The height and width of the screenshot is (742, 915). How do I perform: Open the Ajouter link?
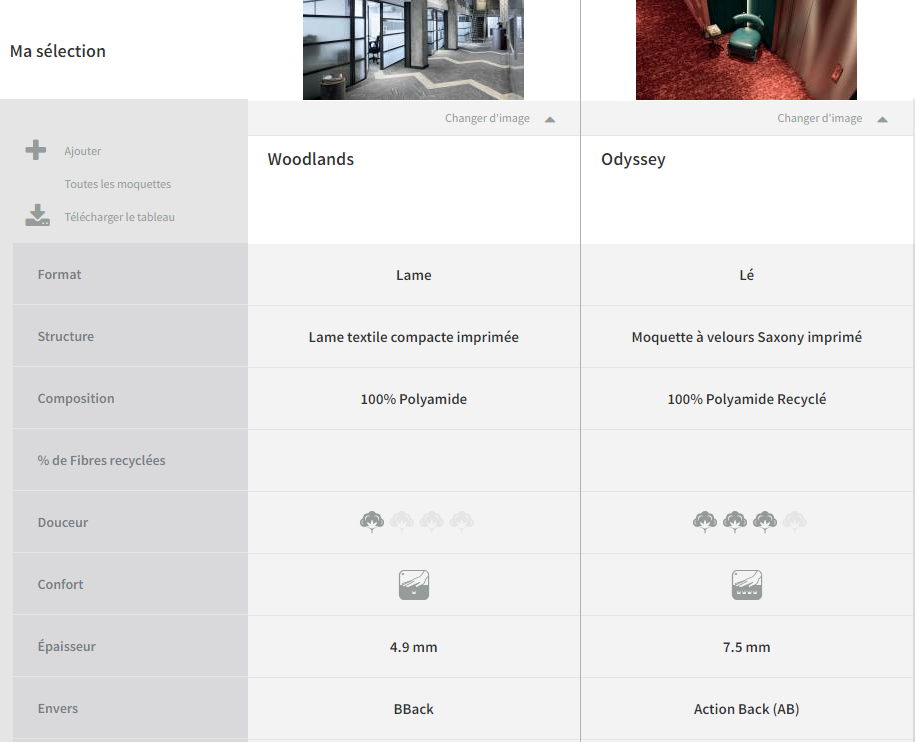click(82, 151)
